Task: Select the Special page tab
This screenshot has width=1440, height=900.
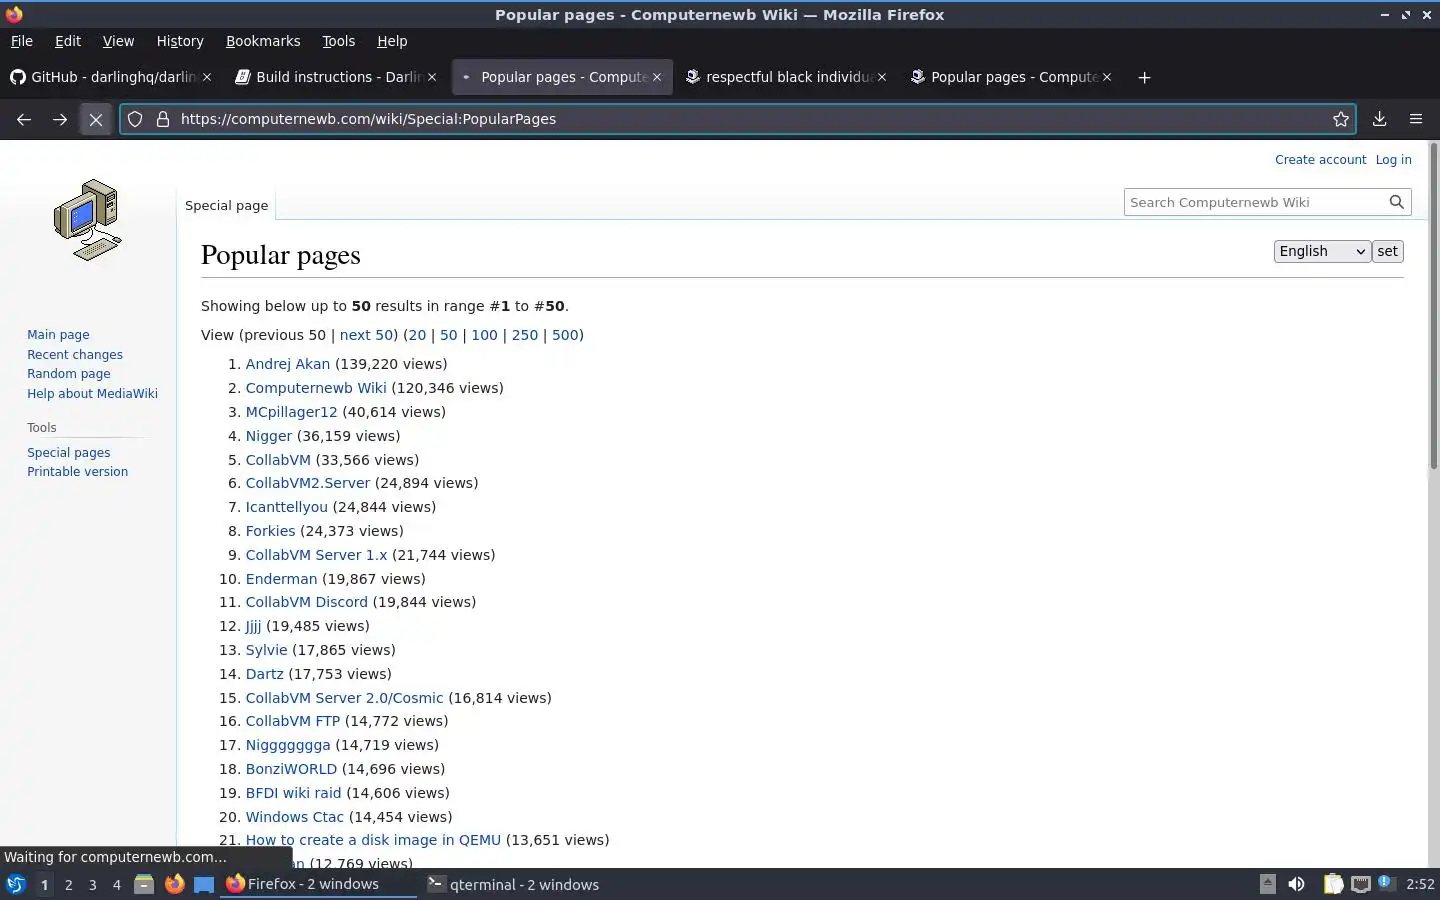Action: coord(226,205)
